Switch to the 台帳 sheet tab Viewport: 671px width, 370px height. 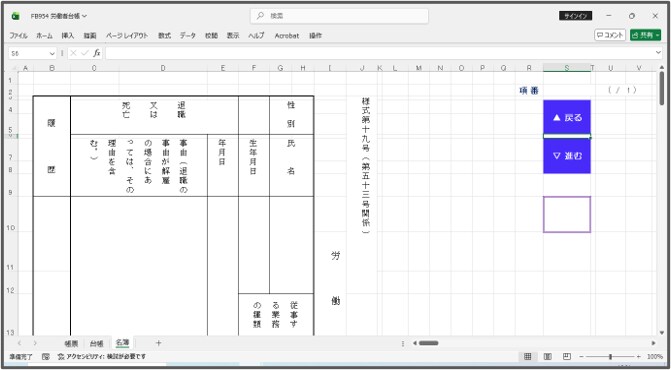(97, 343)
